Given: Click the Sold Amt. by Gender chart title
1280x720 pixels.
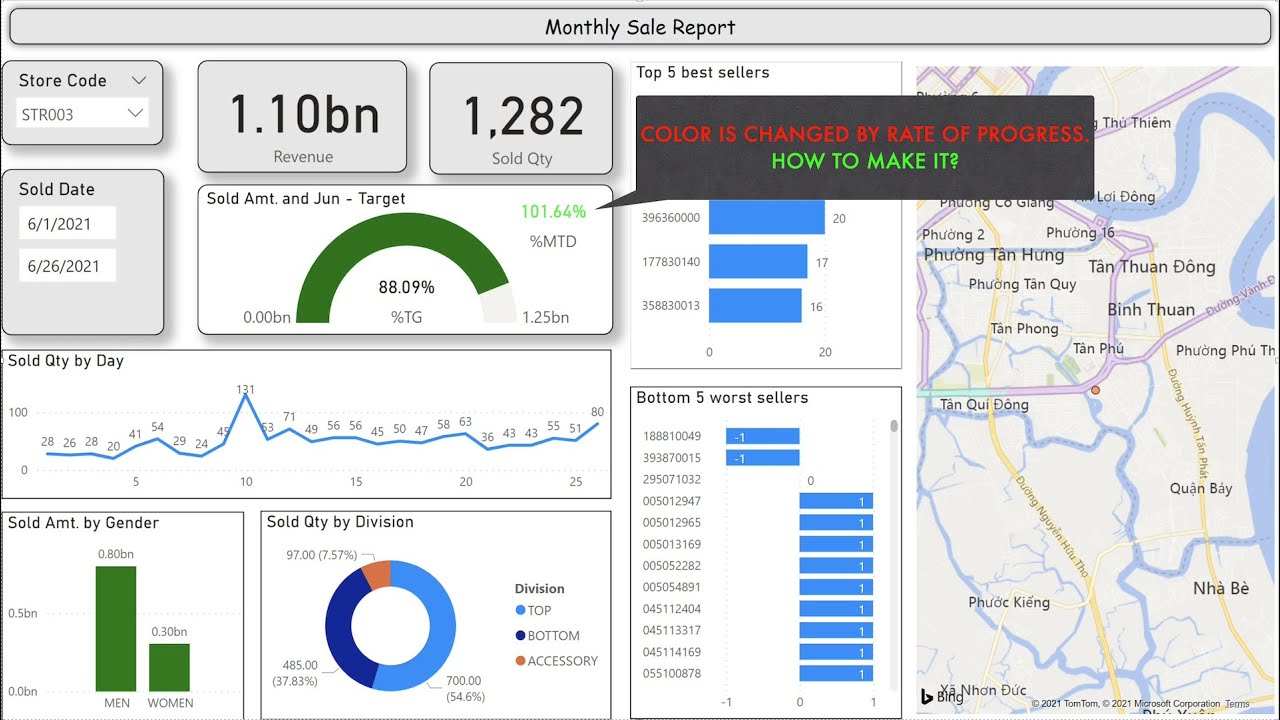Looking at the screenshot, I should coord(83,523).
